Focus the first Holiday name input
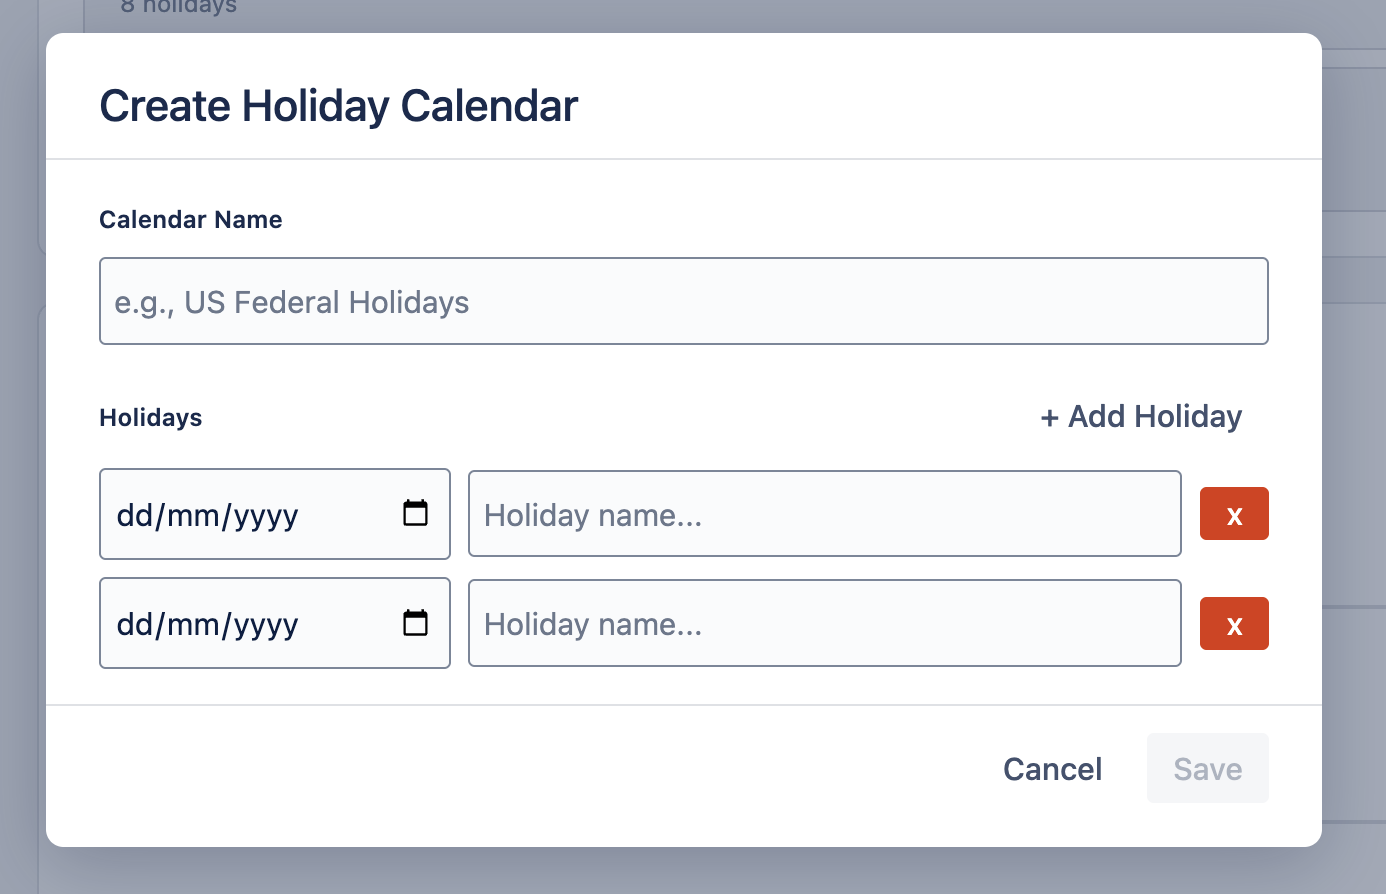This screenshot has height=894, width=1386. [824, 514]
